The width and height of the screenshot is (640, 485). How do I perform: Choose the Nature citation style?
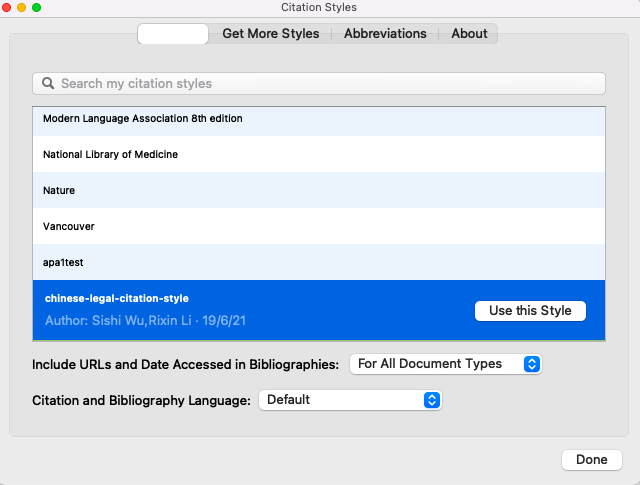click(x=319, y=190)
